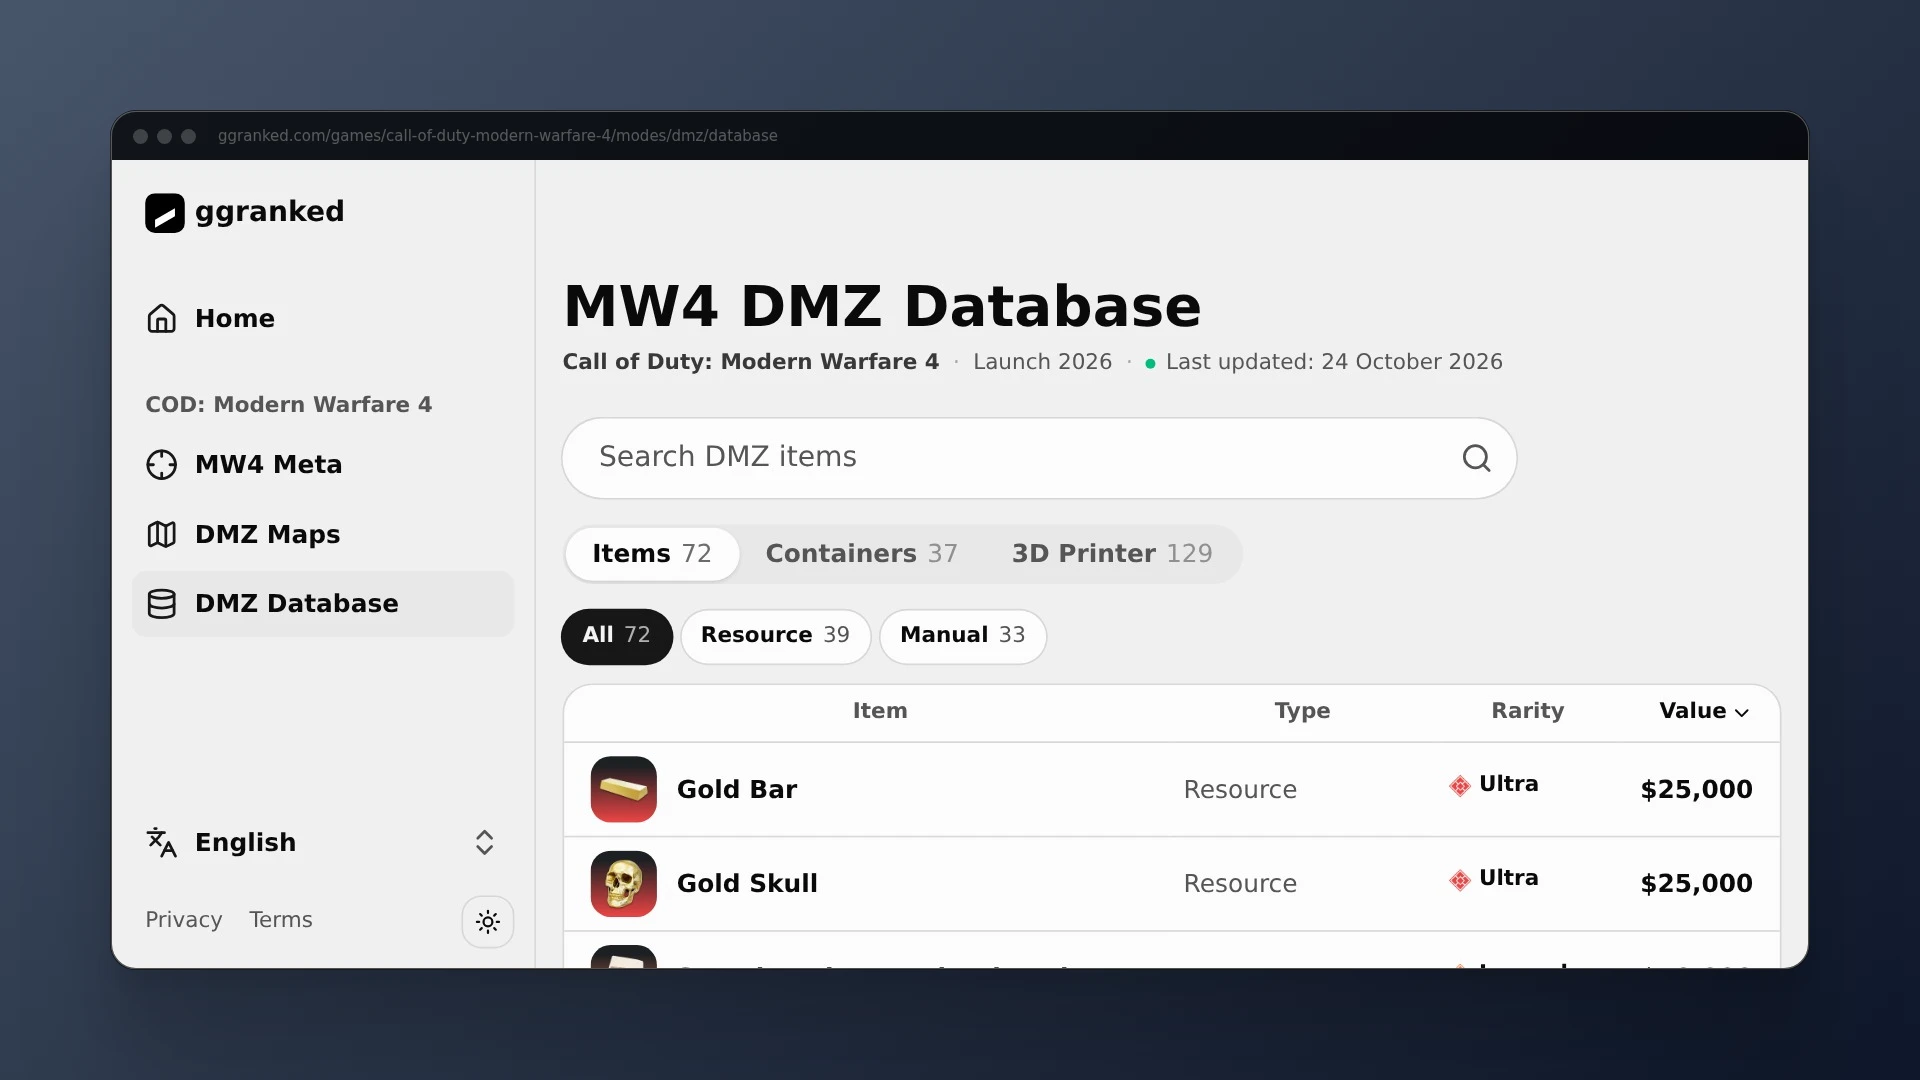Click the Search DMZ items field
Image resolution: width=1920 pixels, height=1080 pixels.
(x=1039, y=458)
